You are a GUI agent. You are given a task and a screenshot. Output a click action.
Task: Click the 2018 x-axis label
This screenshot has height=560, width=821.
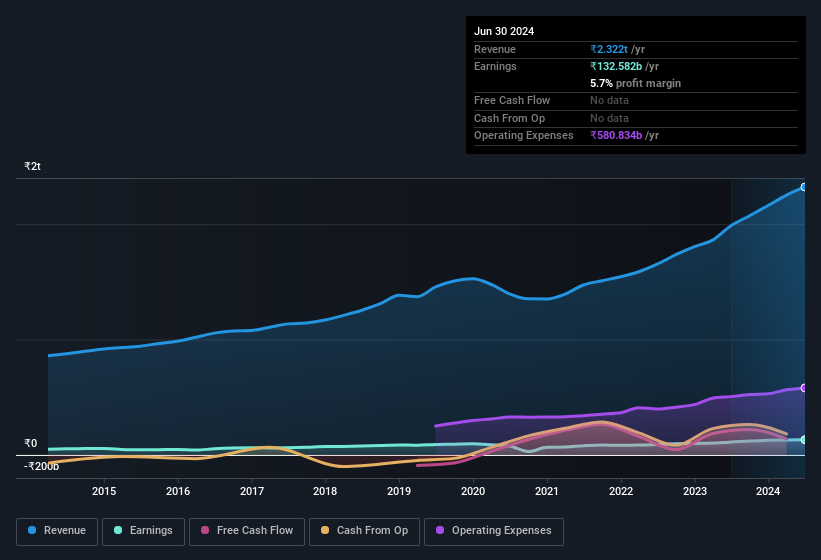325,491
